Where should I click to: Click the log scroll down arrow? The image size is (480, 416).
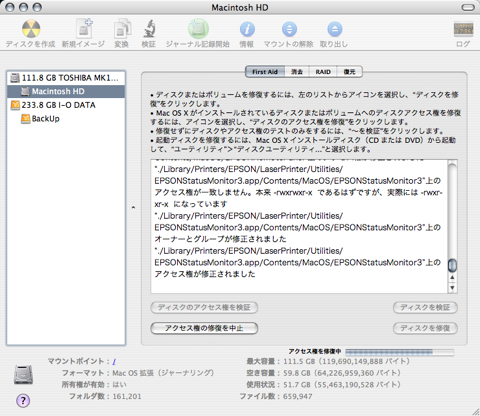pos(452,288)
